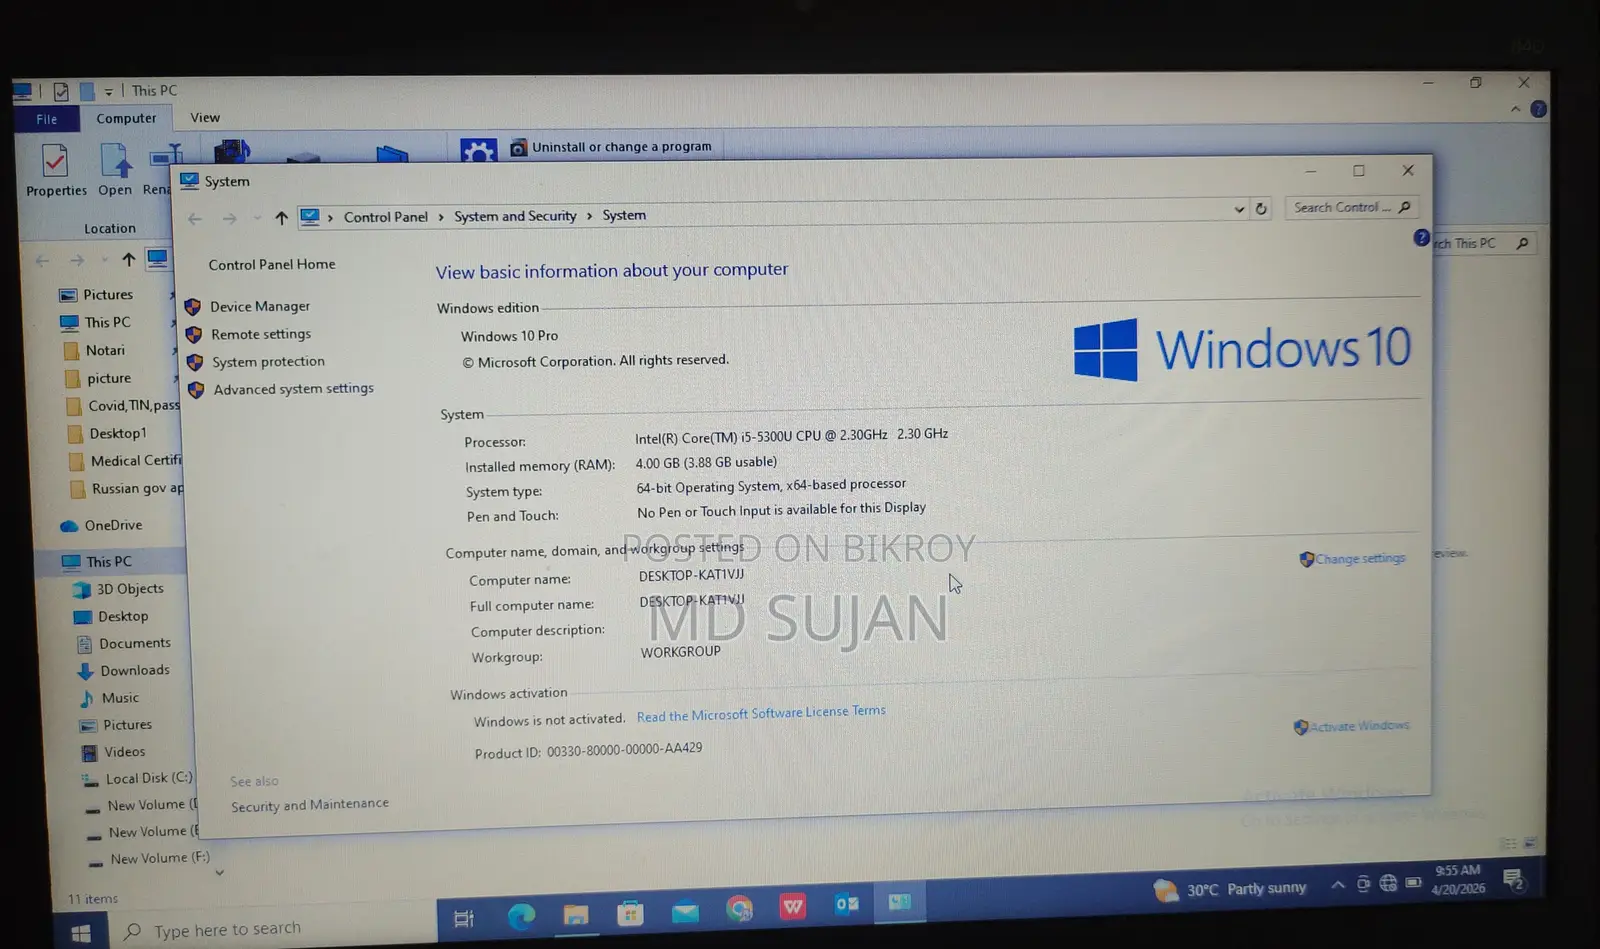This screenshot has height=949, width=1600.
Task: Open the Windows Start menu
Action: 81,933
